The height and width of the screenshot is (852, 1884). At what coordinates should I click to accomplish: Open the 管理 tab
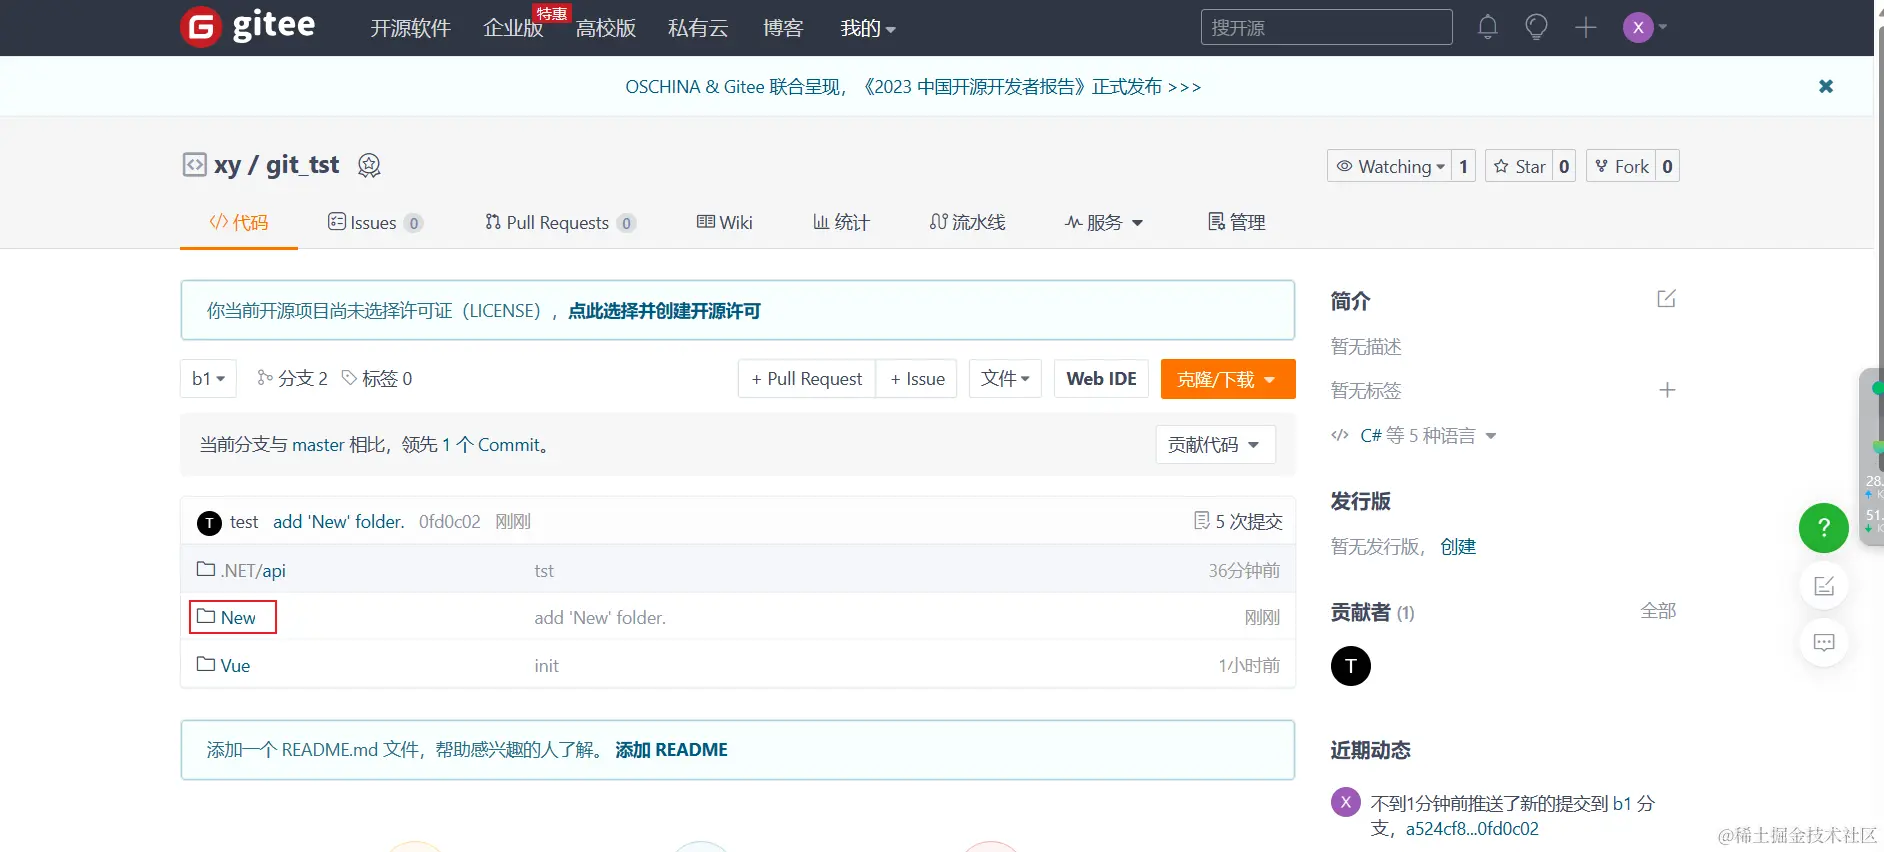pyautogui.click(x=1237, y=222)
